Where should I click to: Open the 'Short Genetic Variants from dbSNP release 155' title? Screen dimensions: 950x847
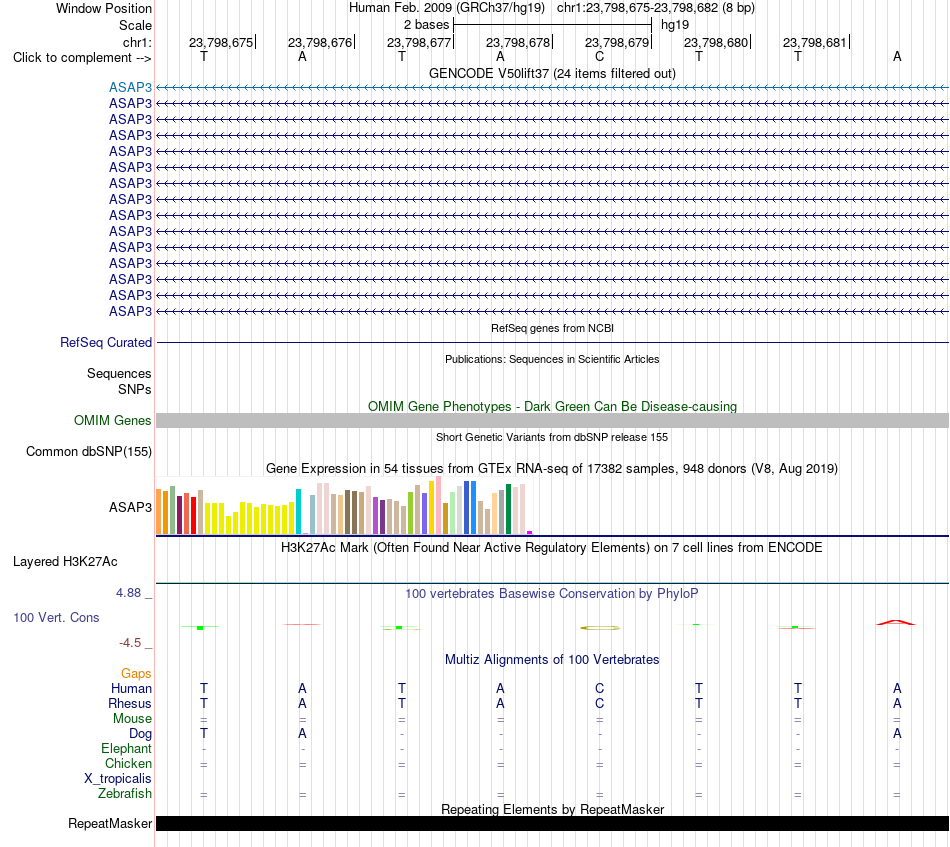552,437
